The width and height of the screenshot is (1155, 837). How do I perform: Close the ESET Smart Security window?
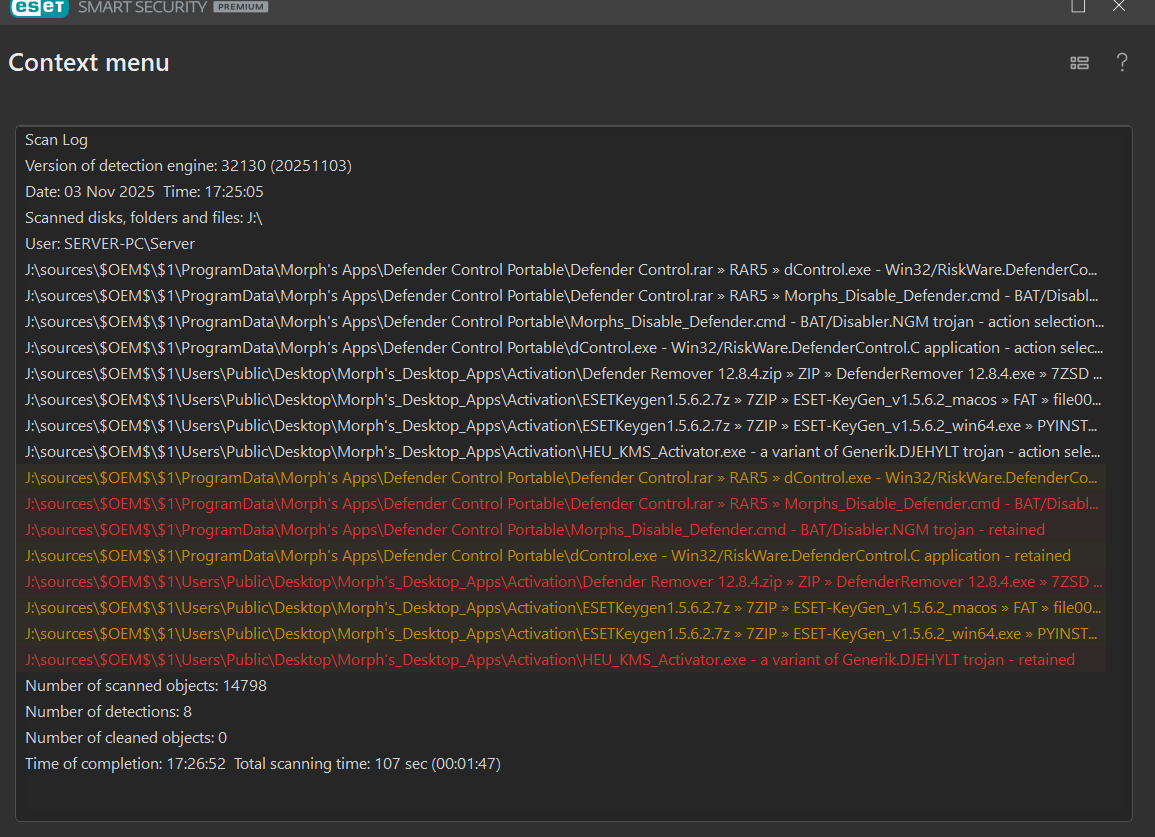(x=1119, y=6)
